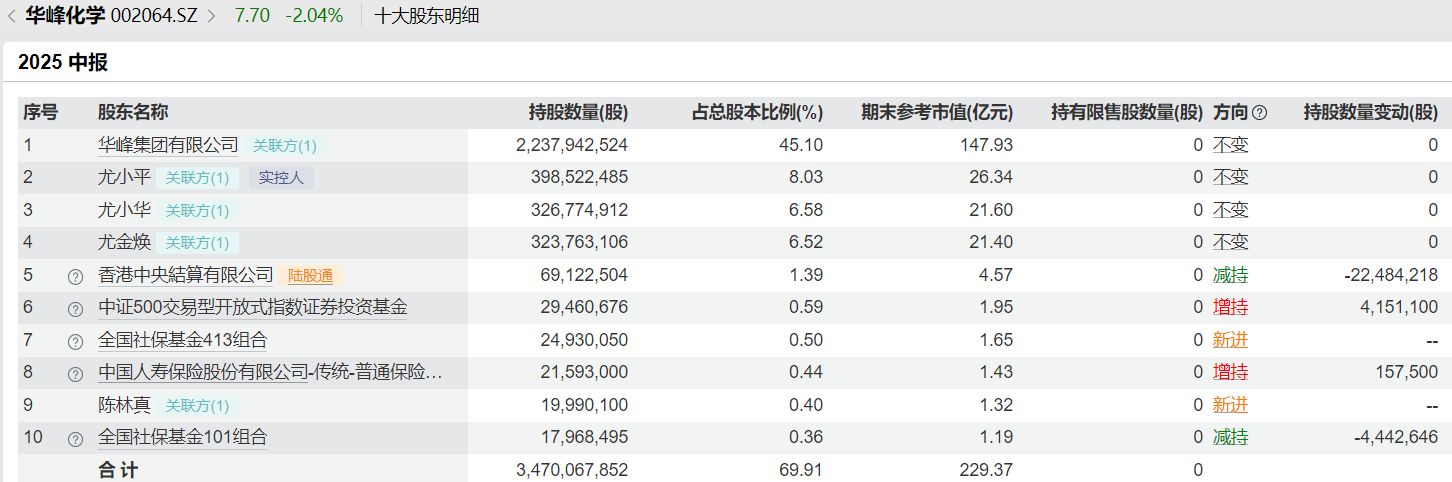Open 十大股东明细 tab title
This screenshot has height=482, width=1452.
[427, 16]
